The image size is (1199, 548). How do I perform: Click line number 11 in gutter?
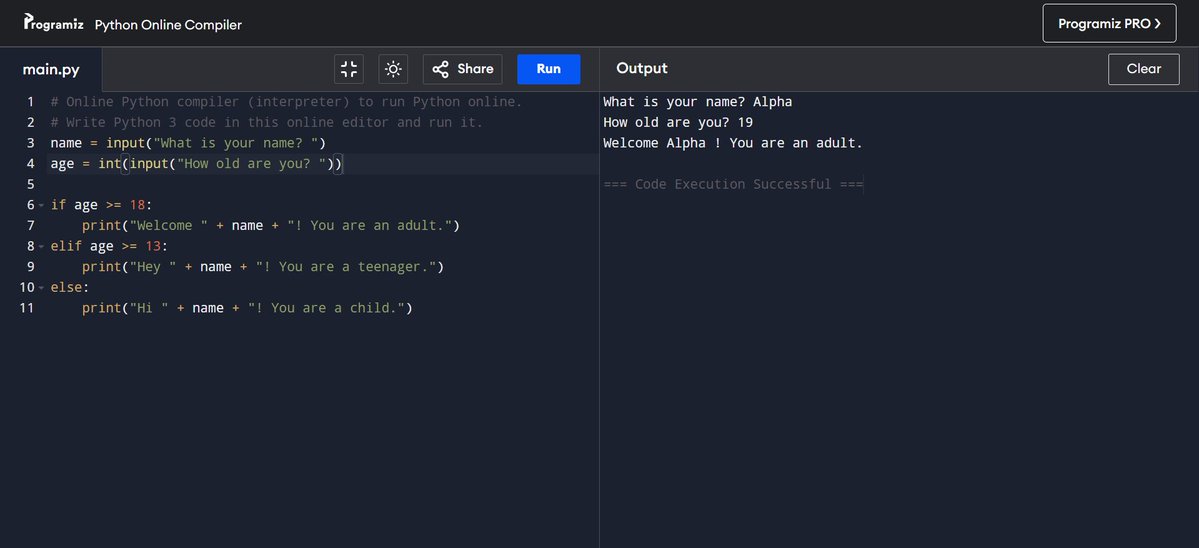pyautogui.click(x=27, y=308)
